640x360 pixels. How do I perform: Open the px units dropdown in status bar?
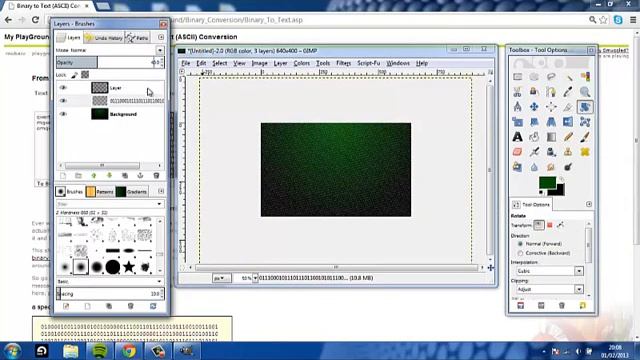(221, 278)
